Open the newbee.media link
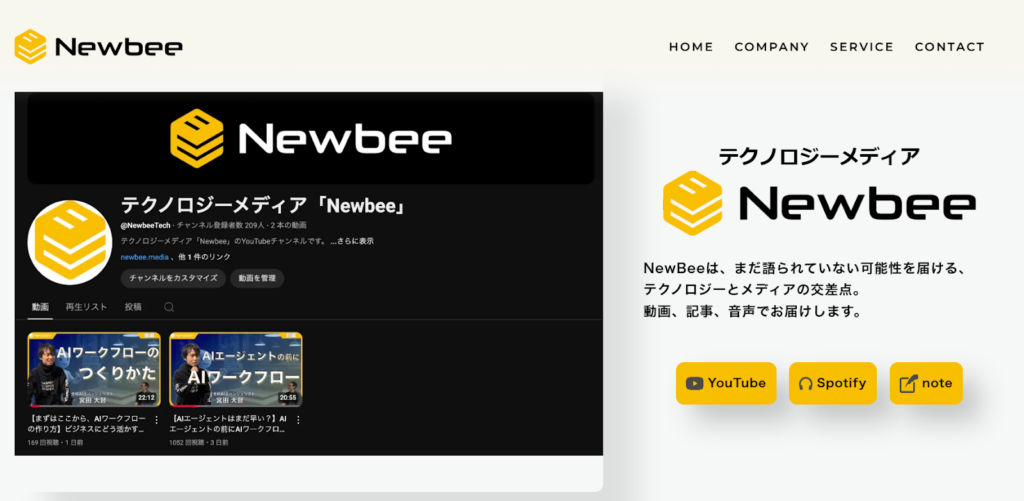 144,257
